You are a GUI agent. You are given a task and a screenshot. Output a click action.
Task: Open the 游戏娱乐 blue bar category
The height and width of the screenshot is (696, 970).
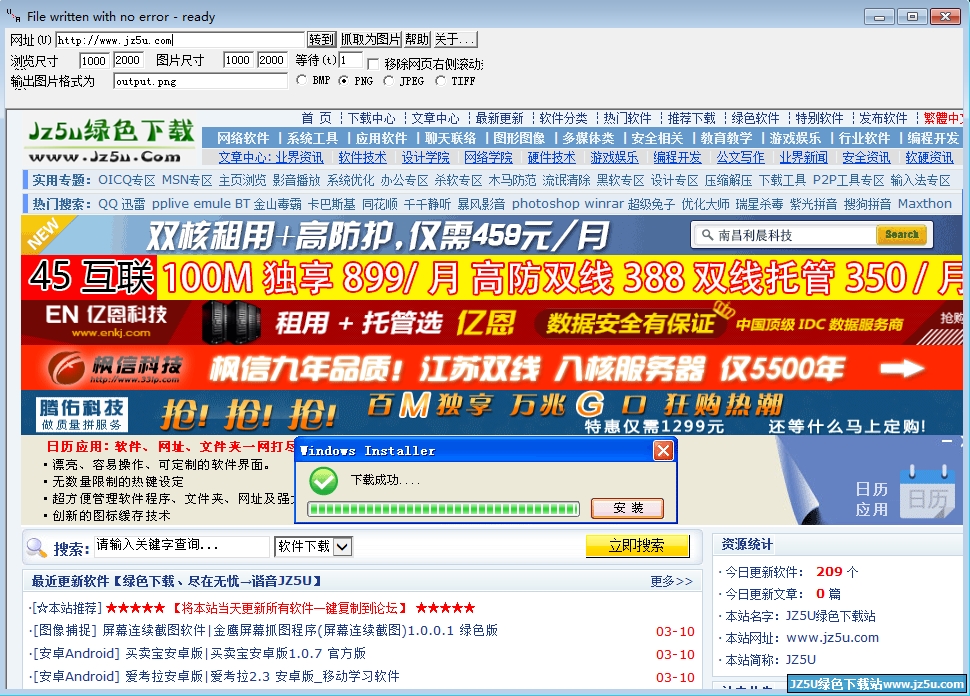(x=795, y=138)
